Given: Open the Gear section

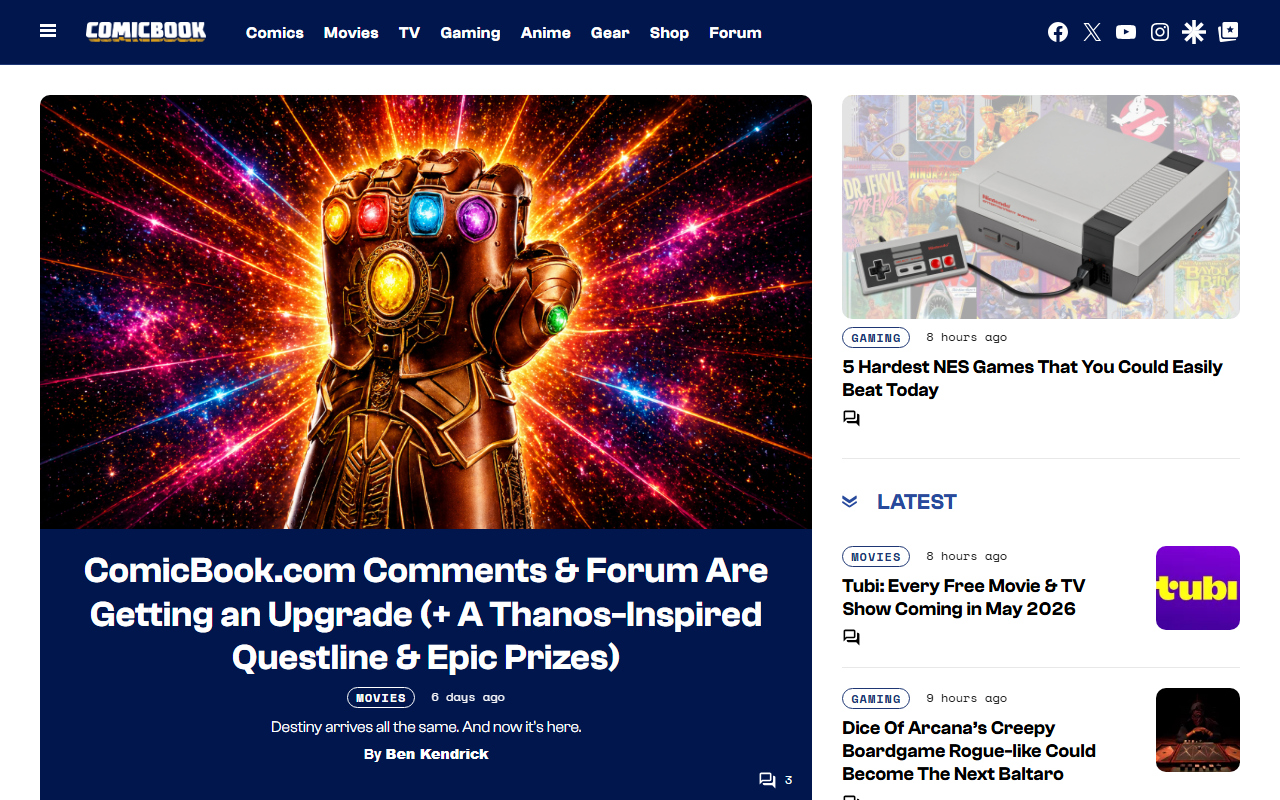Looking at the screenshot, I should coord(610,32).
